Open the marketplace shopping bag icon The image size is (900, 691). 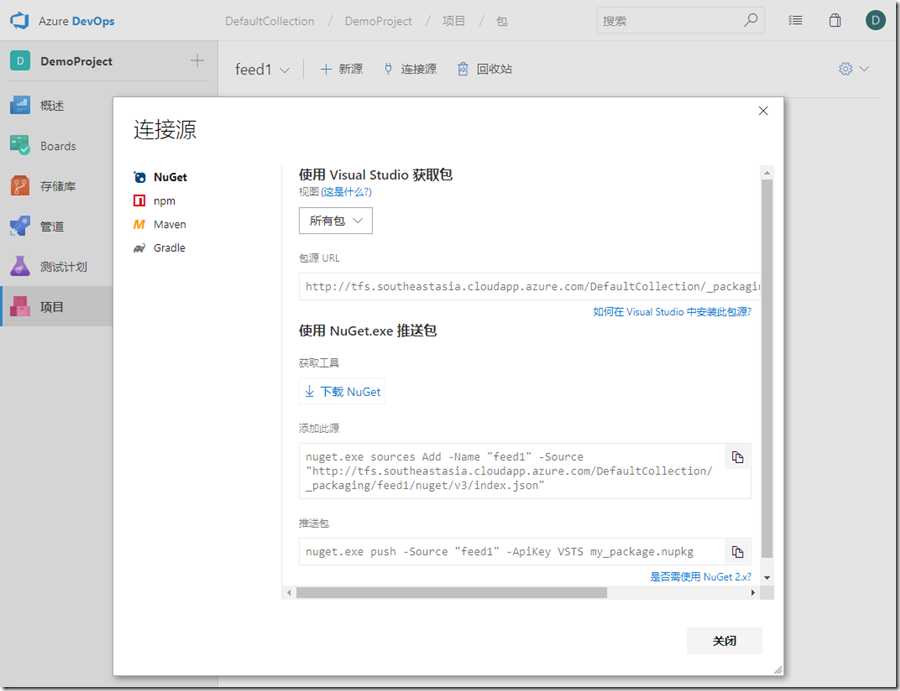click(835, 21)
